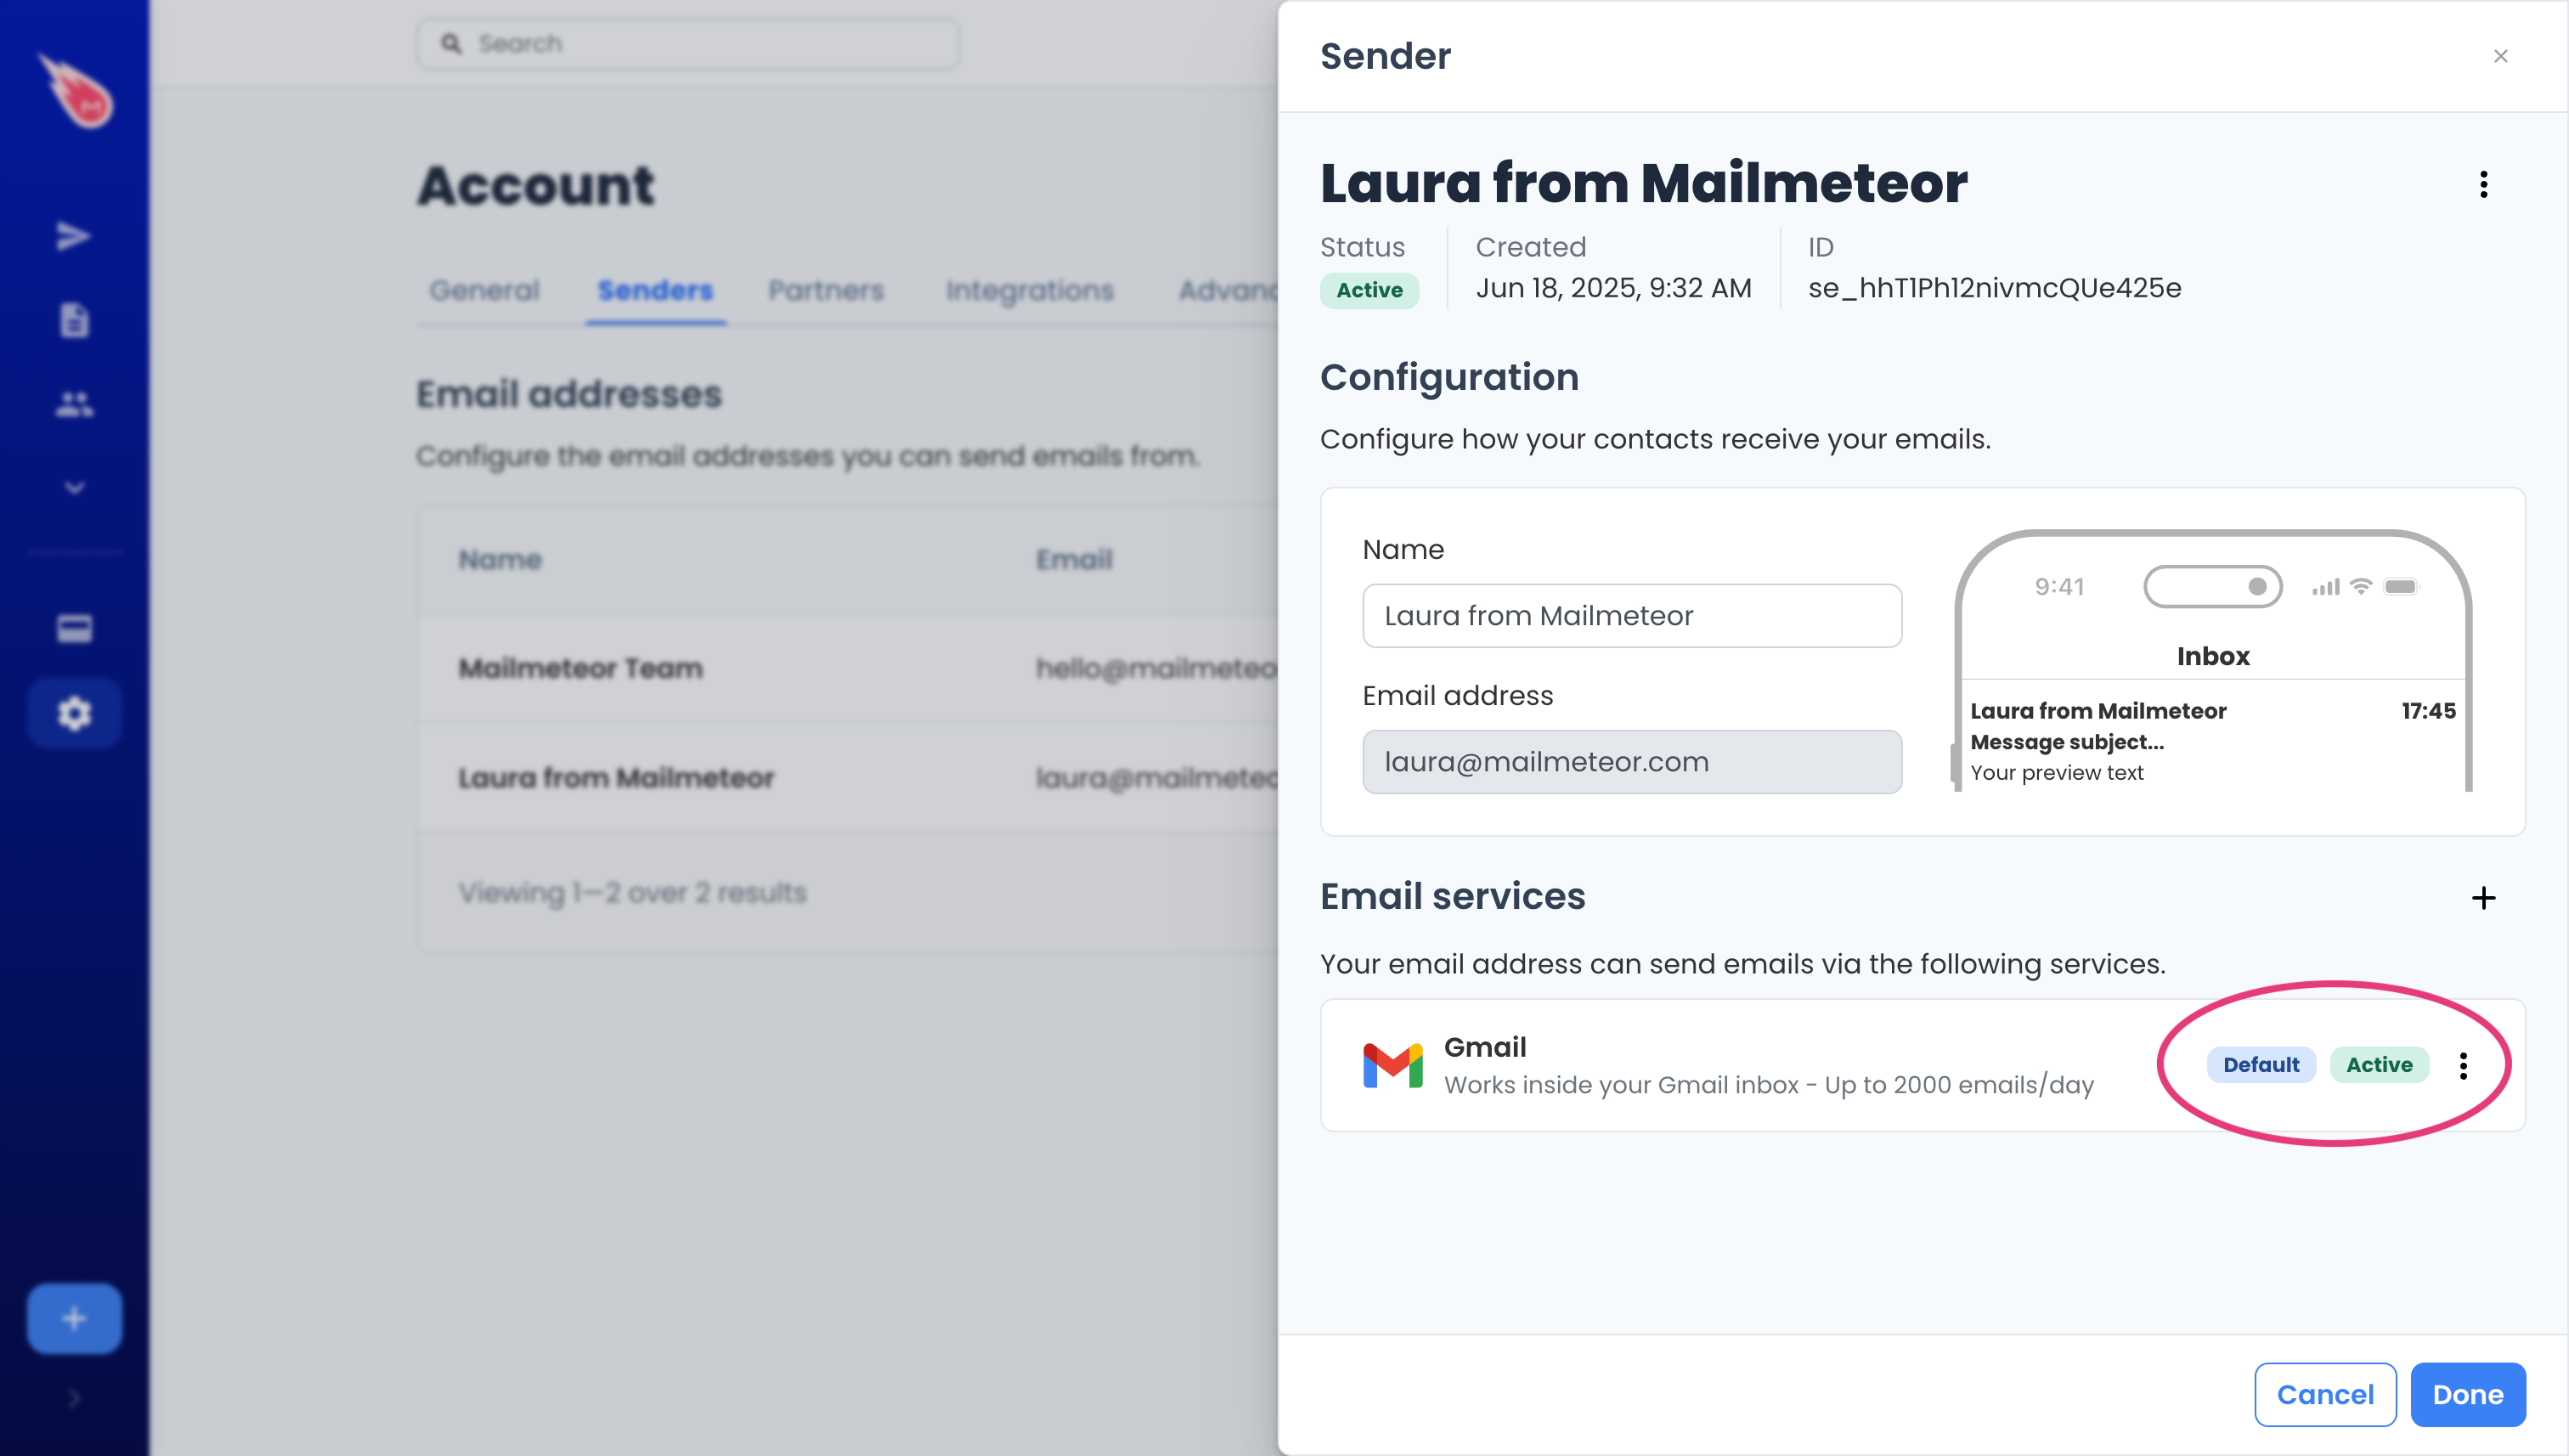Close the Sender panel with X
Image resolution: width=2569 pixels, height=1456 pixels.
tap(2500, 56)
